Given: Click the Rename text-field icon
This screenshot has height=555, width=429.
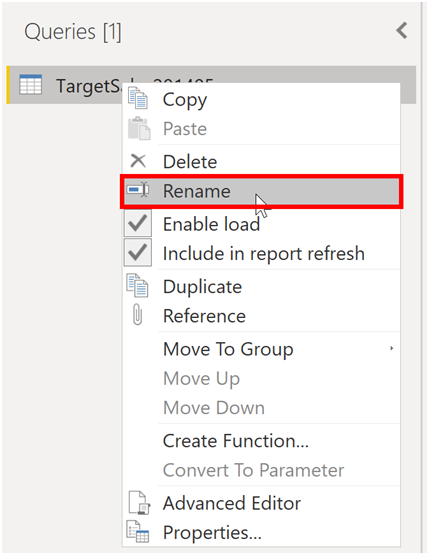Looking at the screenshot, I should 138,190.
